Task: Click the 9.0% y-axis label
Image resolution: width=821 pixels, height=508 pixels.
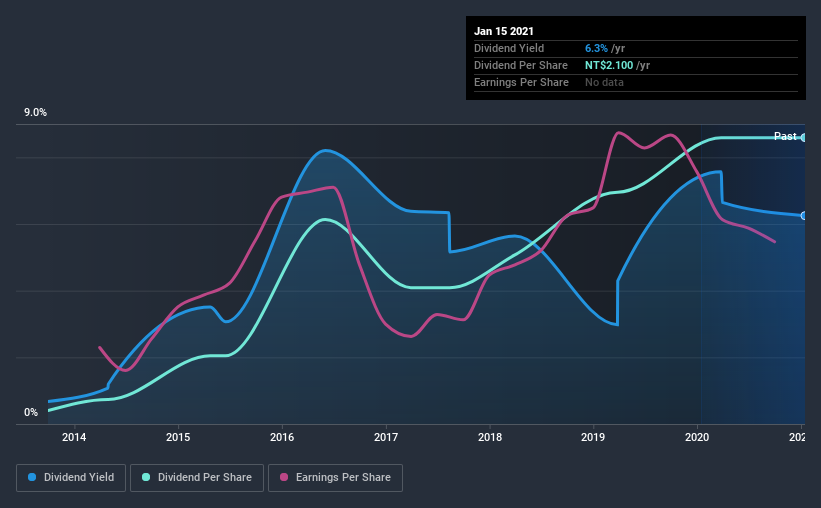Action: click(x=35, y=113)
